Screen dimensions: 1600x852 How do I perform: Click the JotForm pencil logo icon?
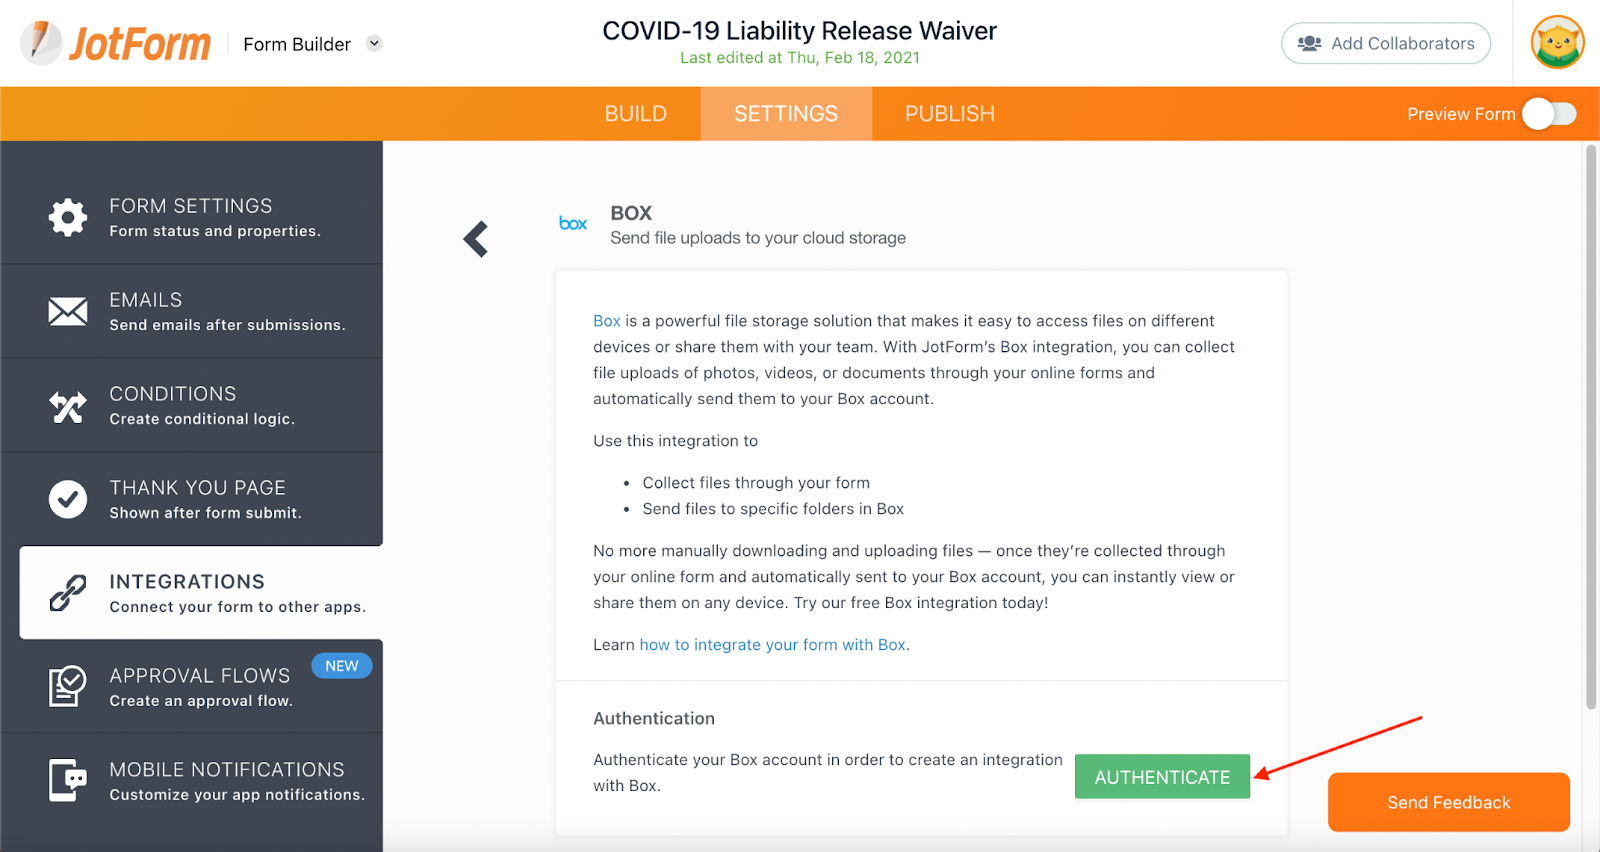[41, 42]
